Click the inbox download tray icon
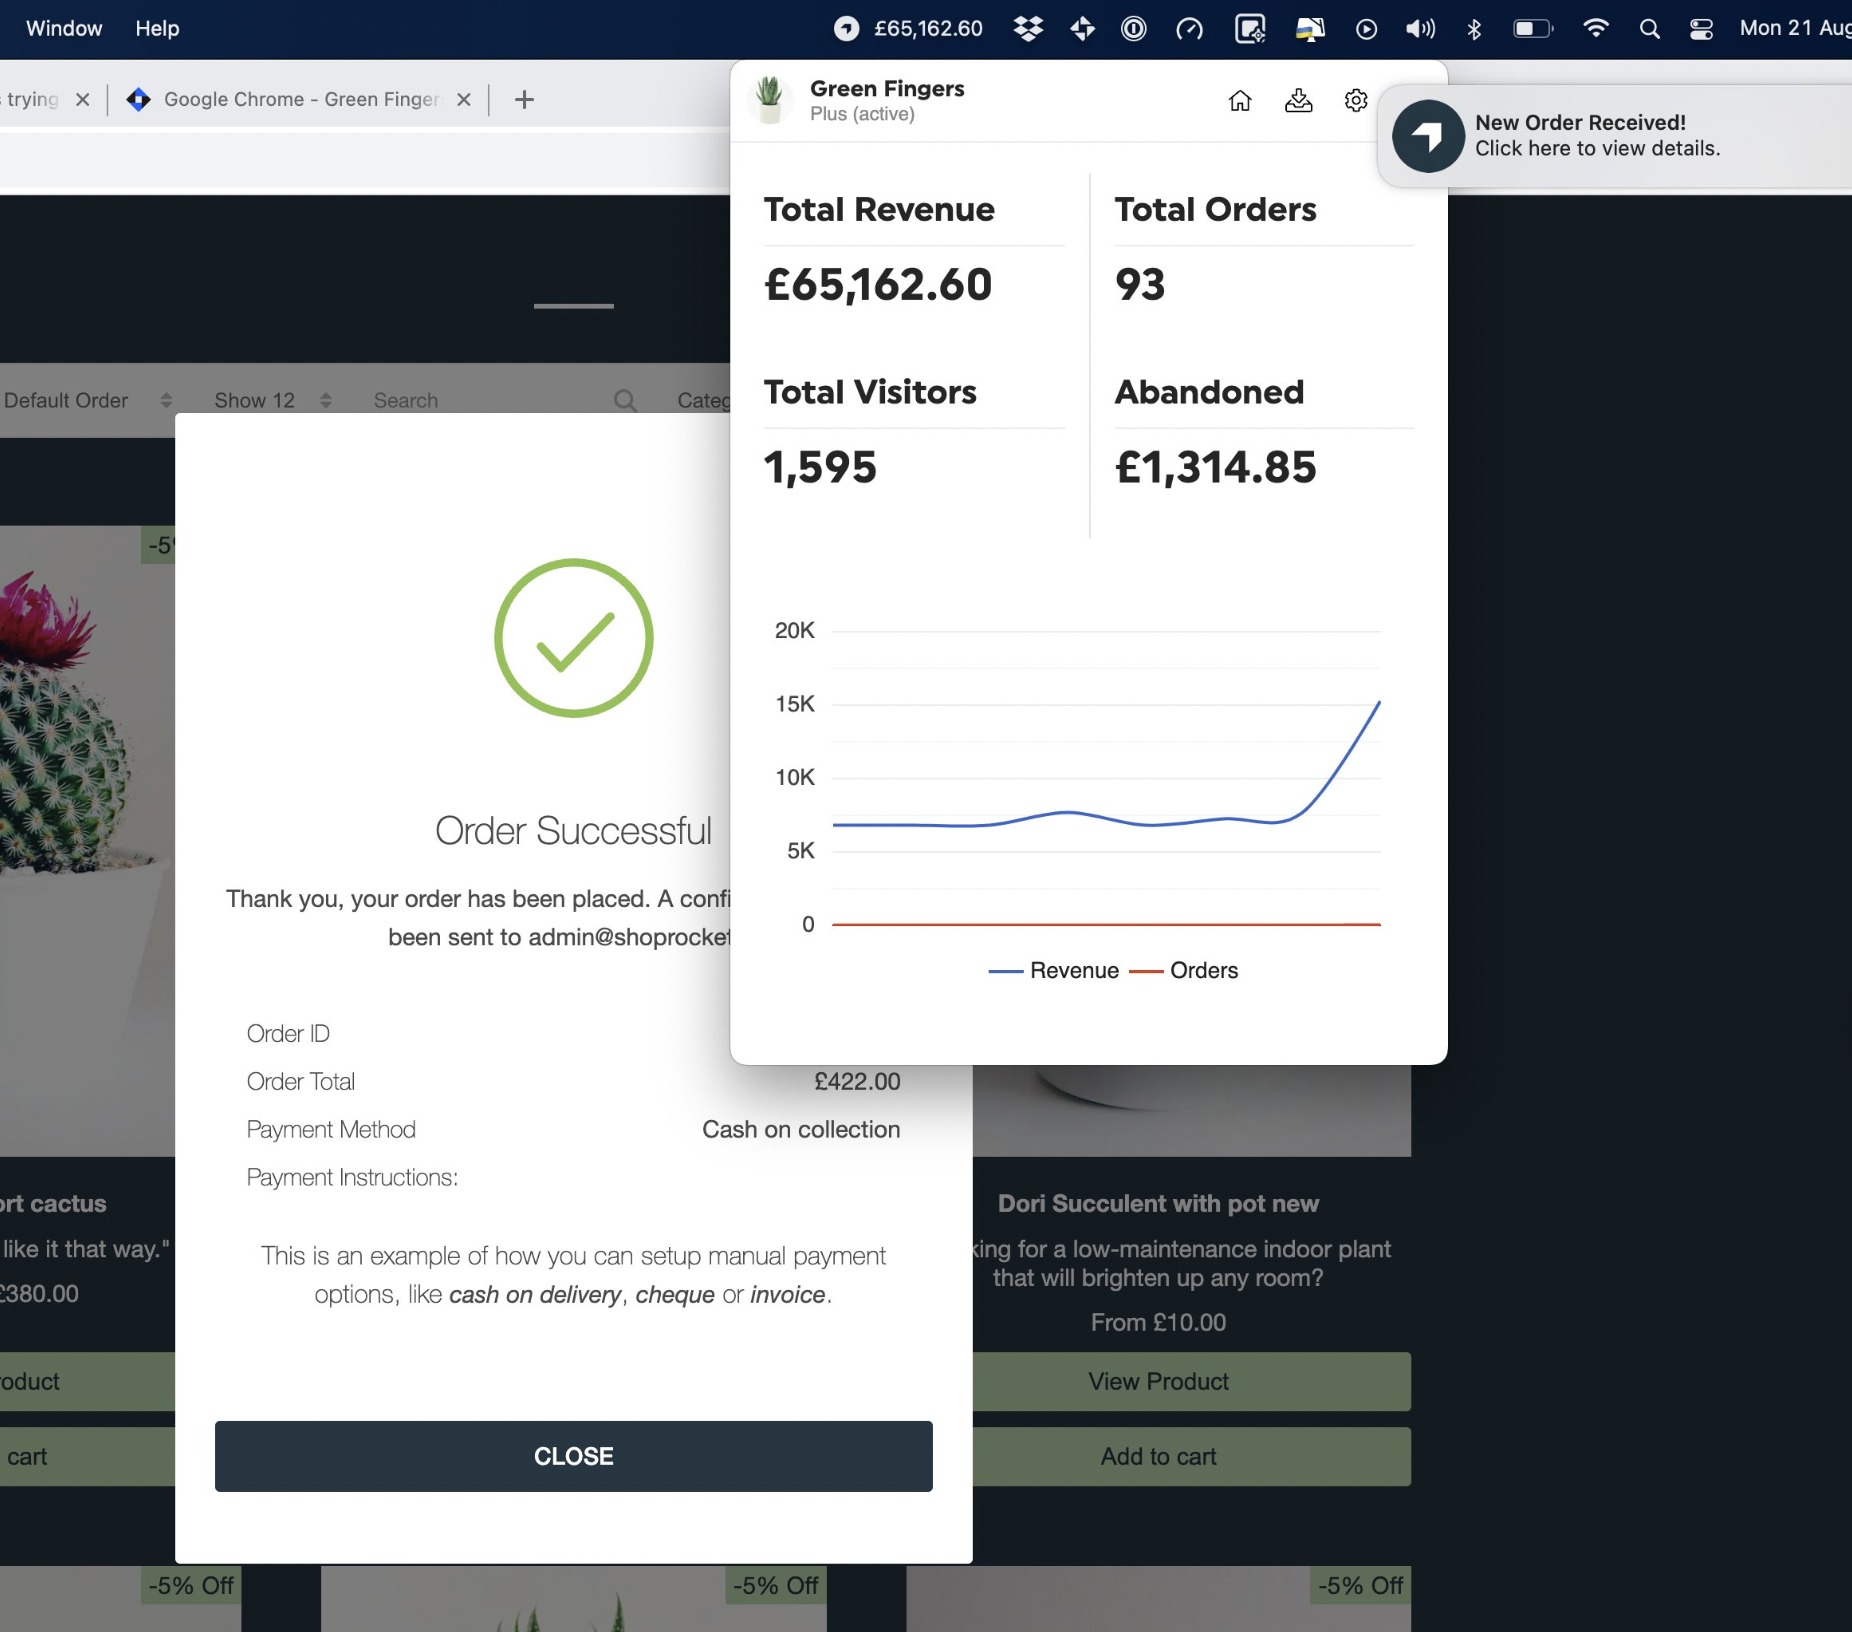Screen dimensions: 1852x1632 1298,101
